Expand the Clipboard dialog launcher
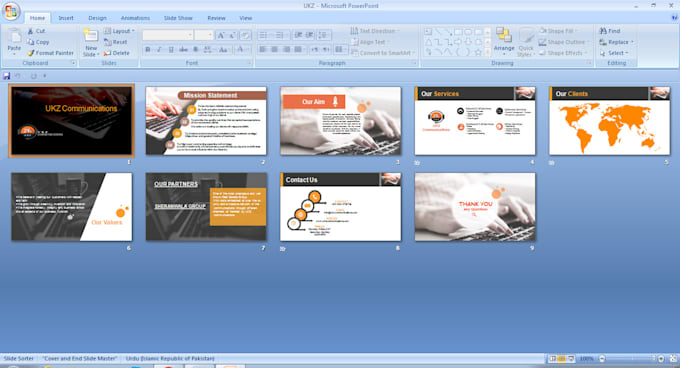680x368 pixels. click(73, 63)
